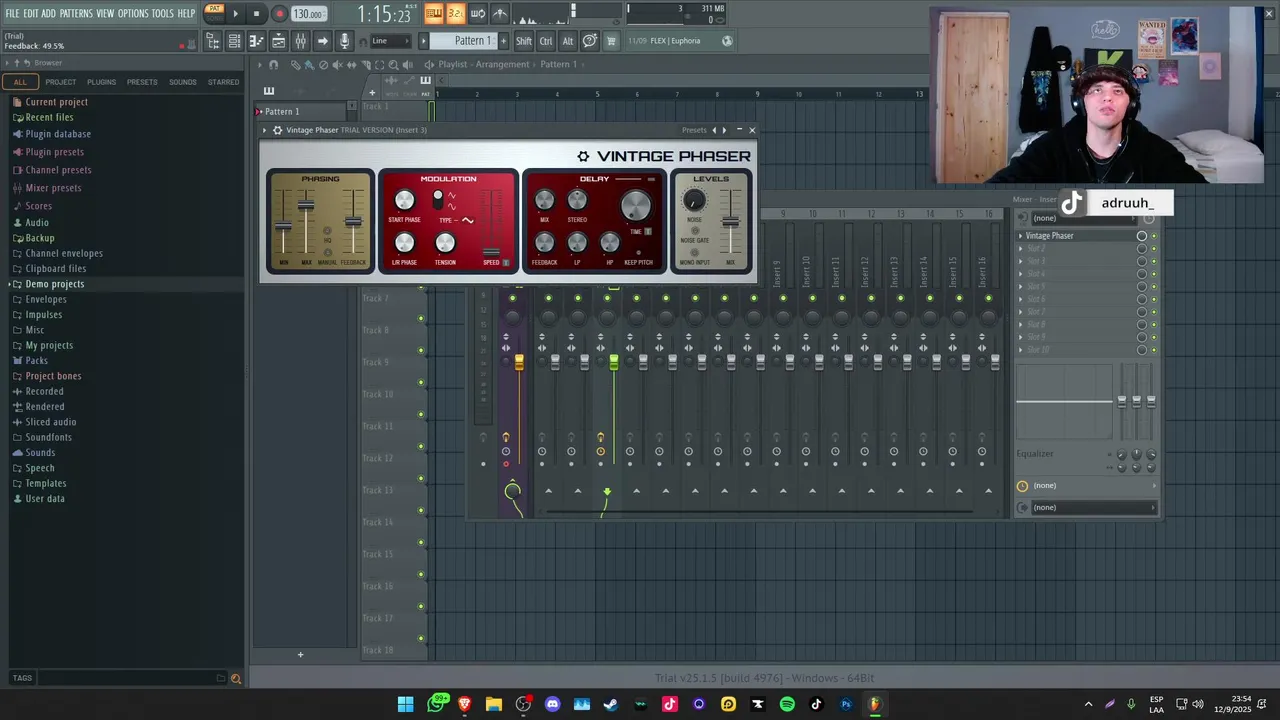Expand the Slot 2 effect menu
This screenshot has height=720, width=1280.
[x=1020, y=249]
